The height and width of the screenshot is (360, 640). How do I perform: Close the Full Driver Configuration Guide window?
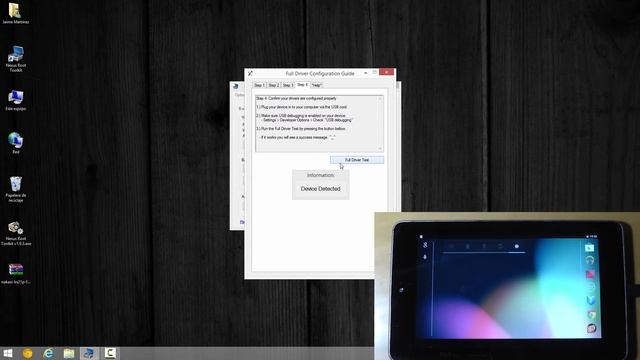tap(386, 72)
